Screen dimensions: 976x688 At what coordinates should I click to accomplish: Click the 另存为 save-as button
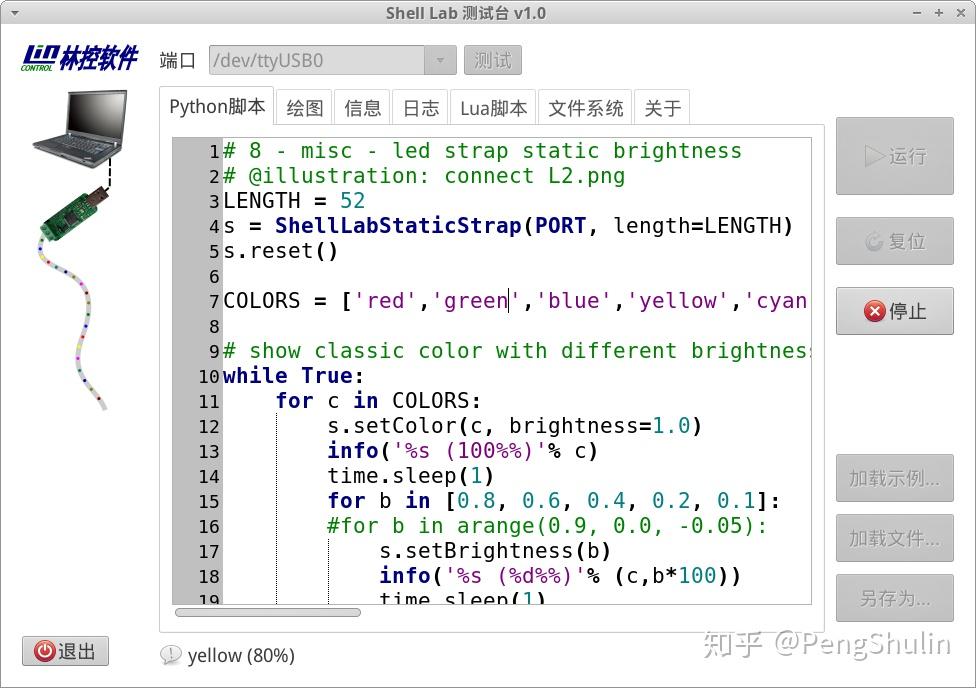pos(893,598)
